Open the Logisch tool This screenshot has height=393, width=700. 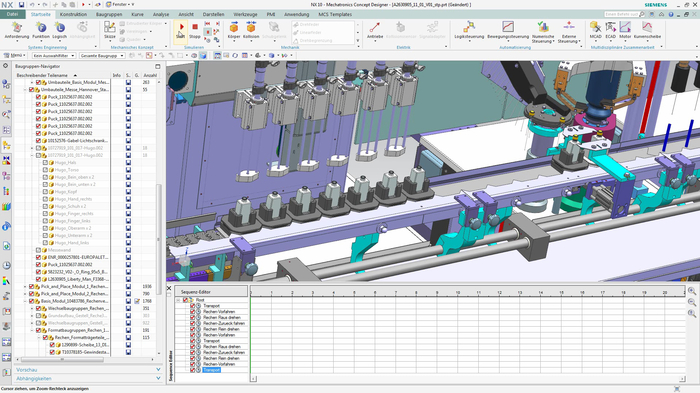pos(59,30)
